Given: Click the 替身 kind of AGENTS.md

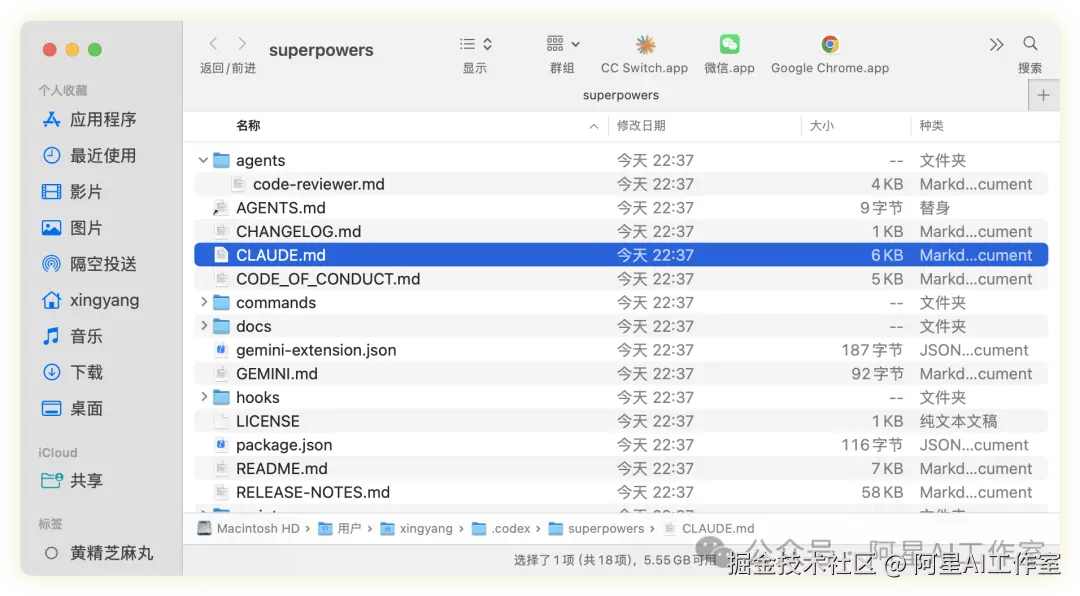Looking at the screenshot, I should [x=935, y=207].
